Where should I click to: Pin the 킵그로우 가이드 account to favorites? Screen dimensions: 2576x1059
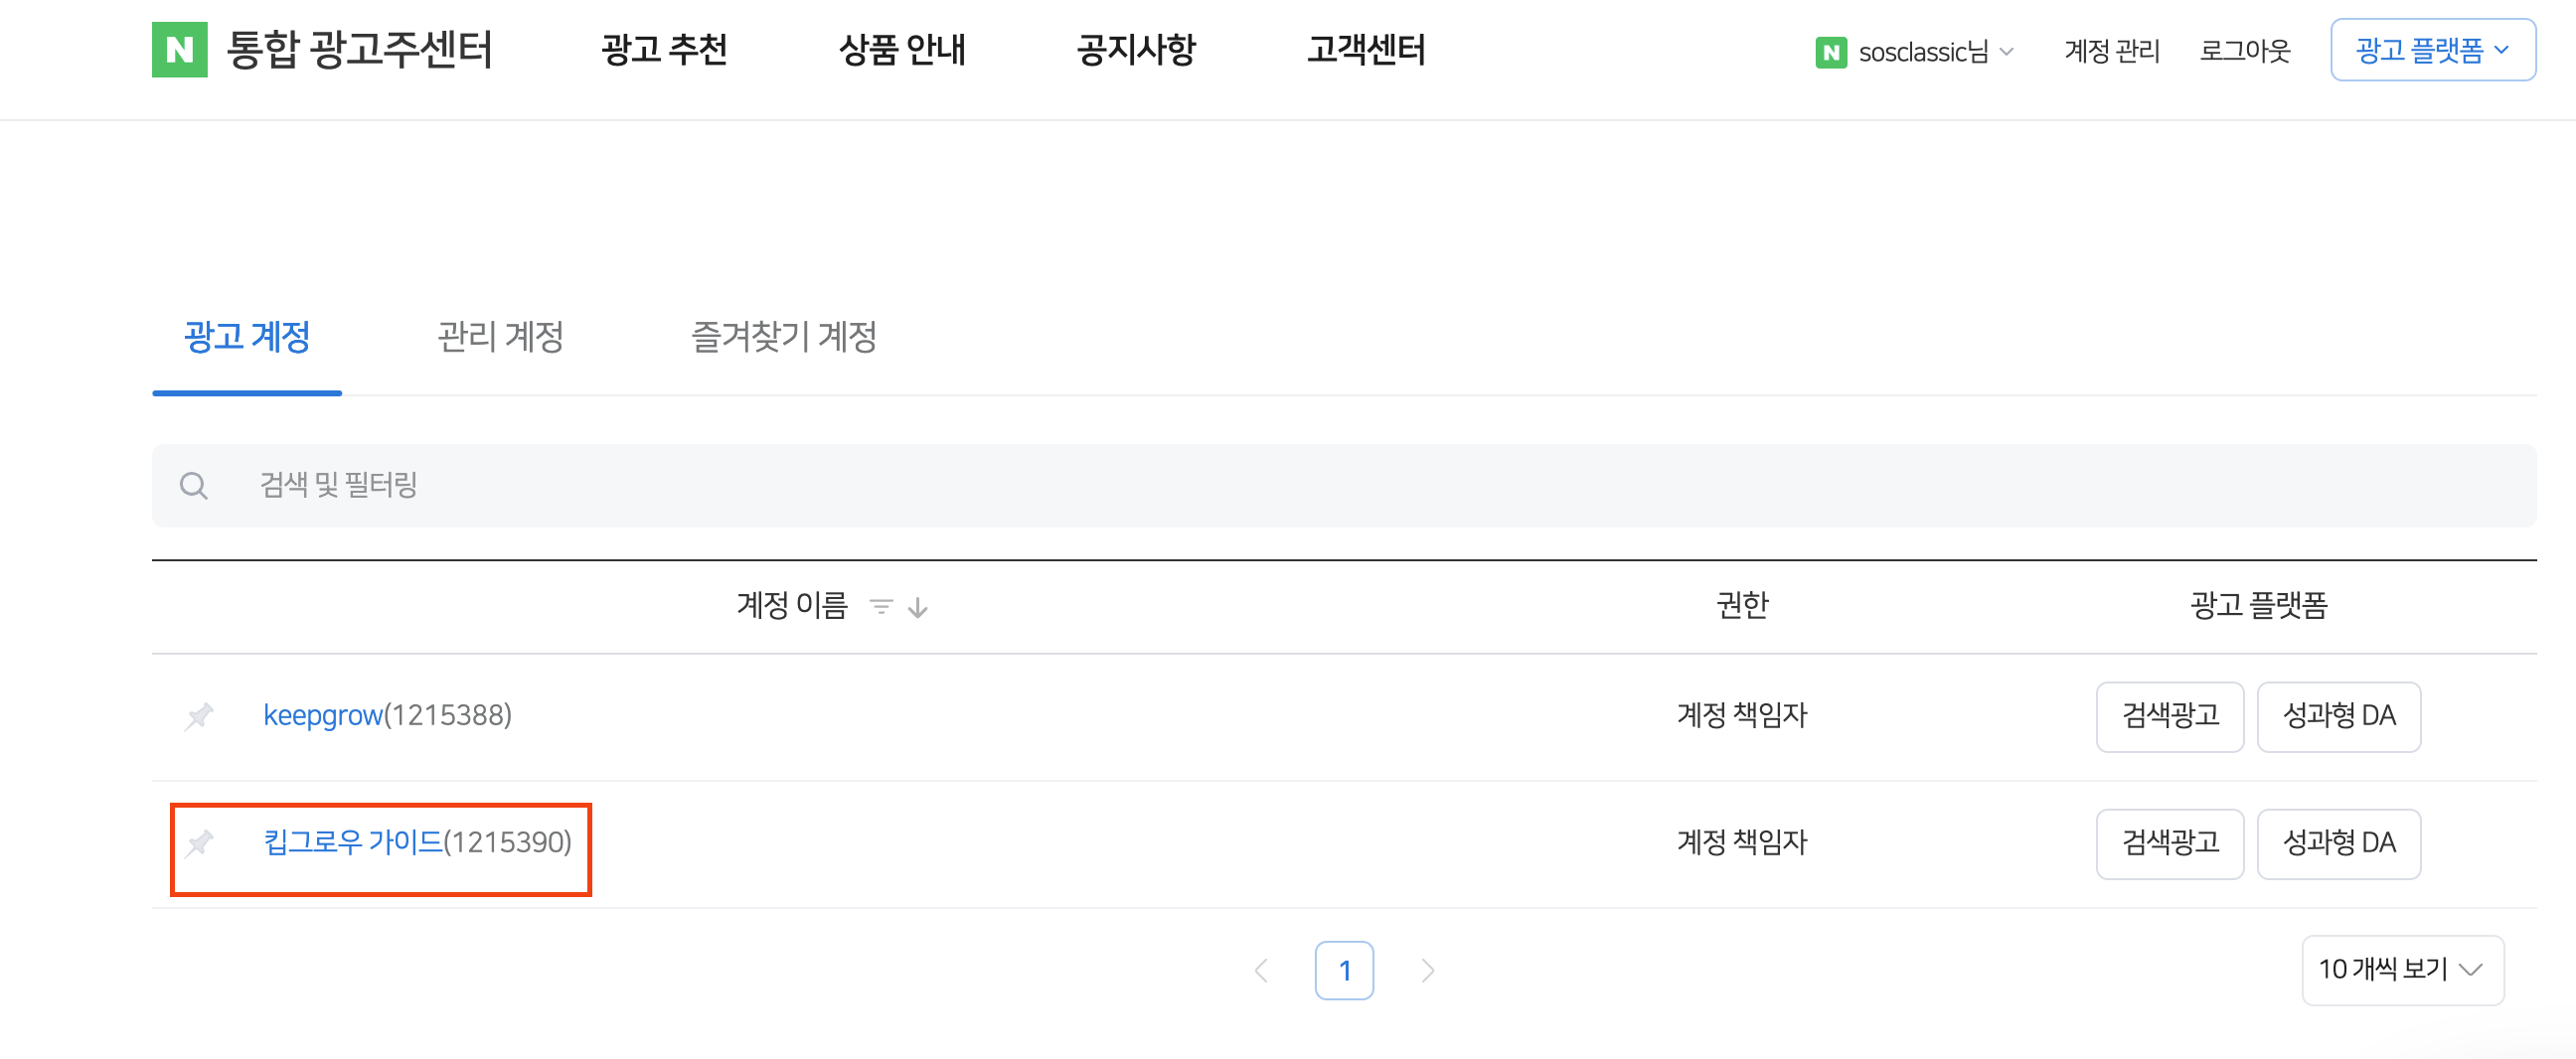click(x=200, y=843)
